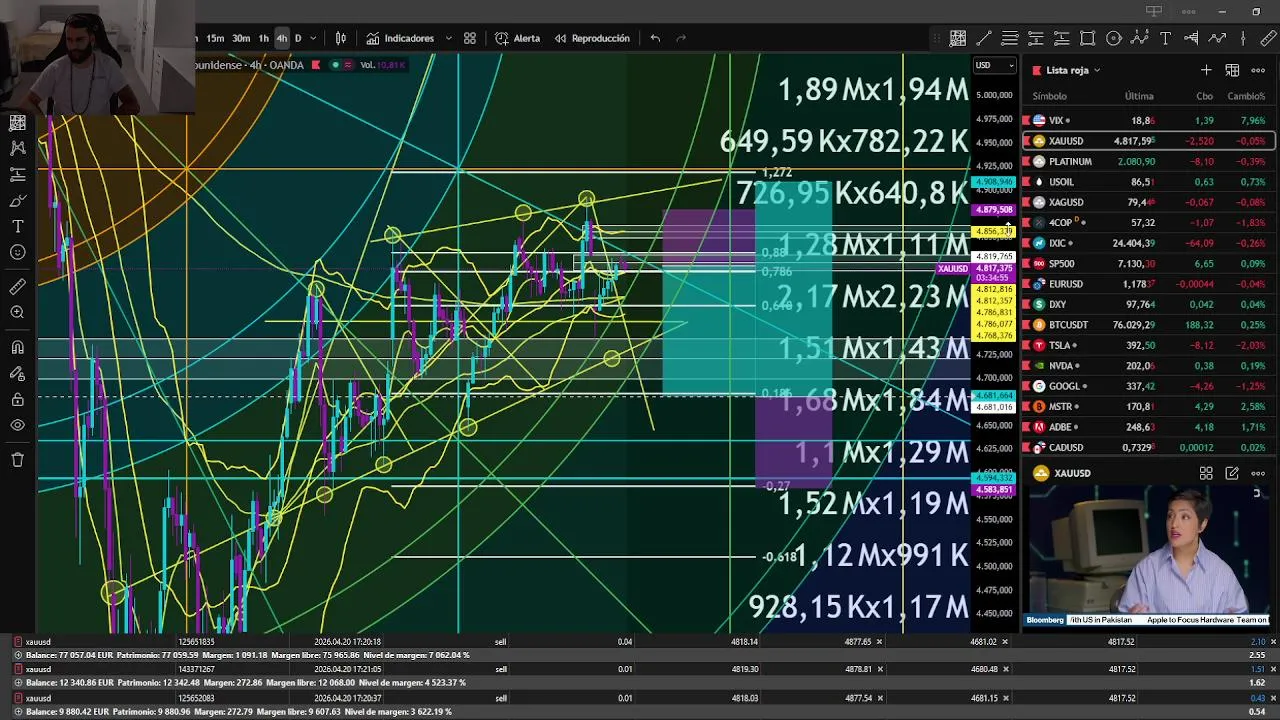Image resolution: width=1280 pixels, height=720 pixels.
Task: Open the layout templates grid icon
Action: 470,38
